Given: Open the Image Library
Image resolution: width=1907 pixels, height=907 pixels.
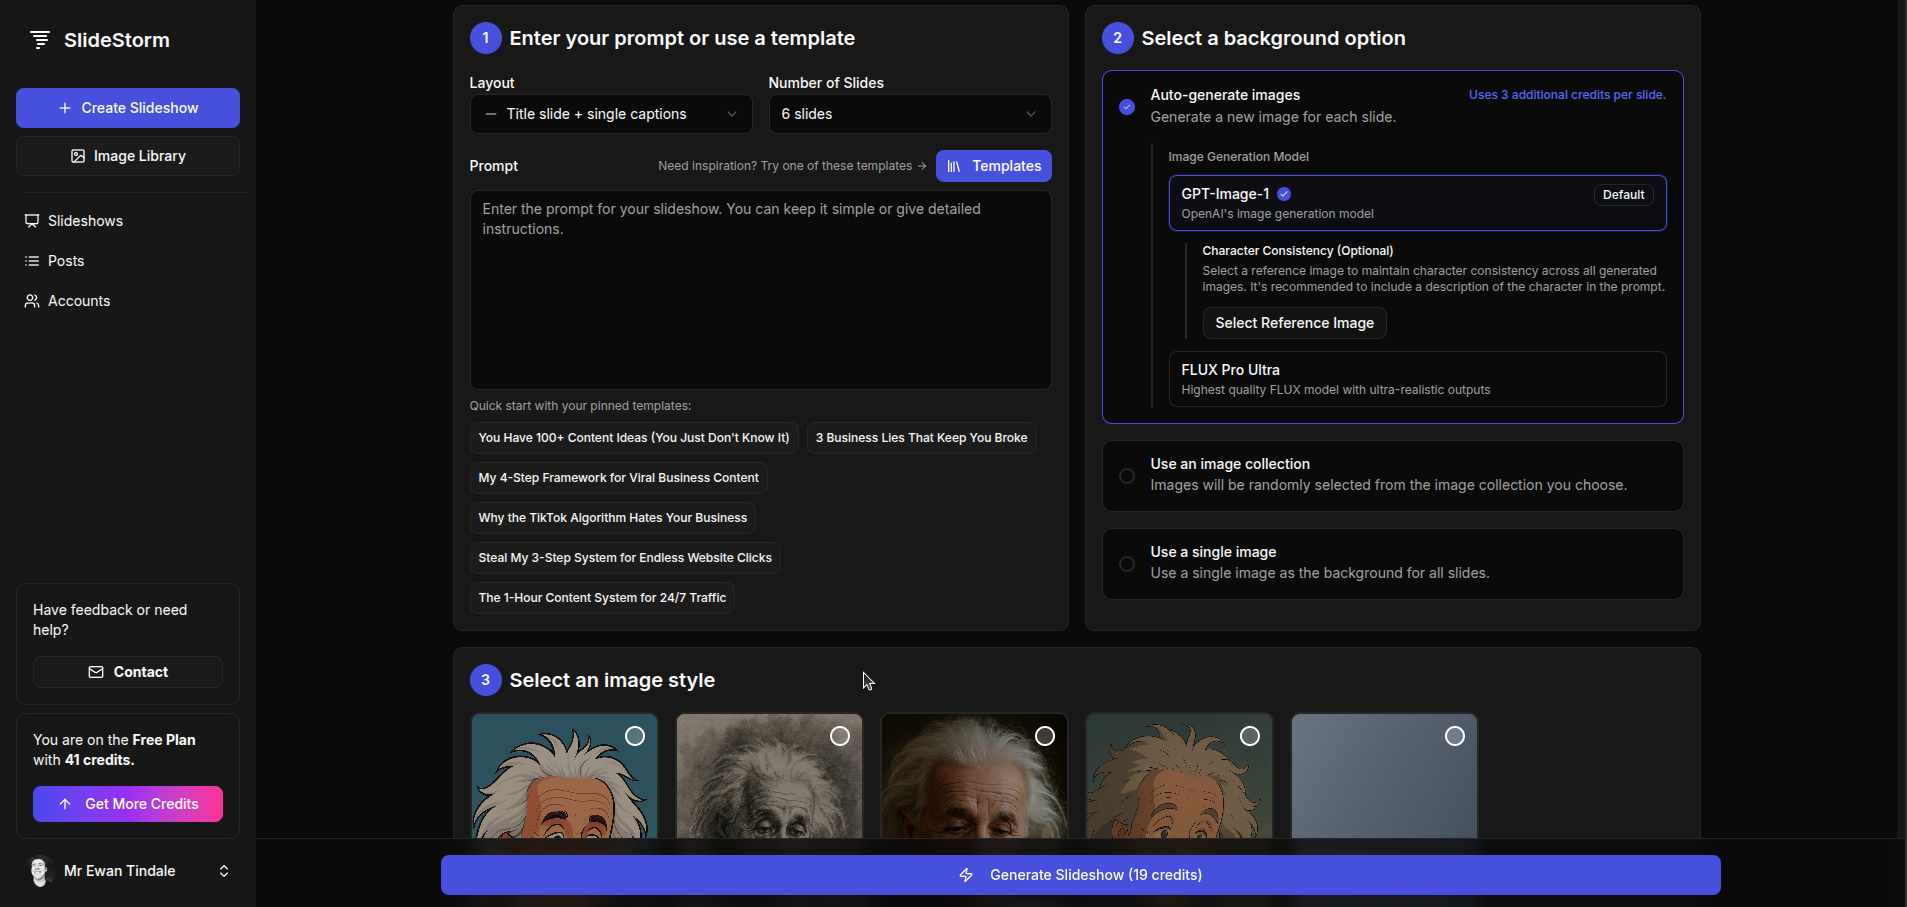Looking at the screenshot, I should click(128, 156).
